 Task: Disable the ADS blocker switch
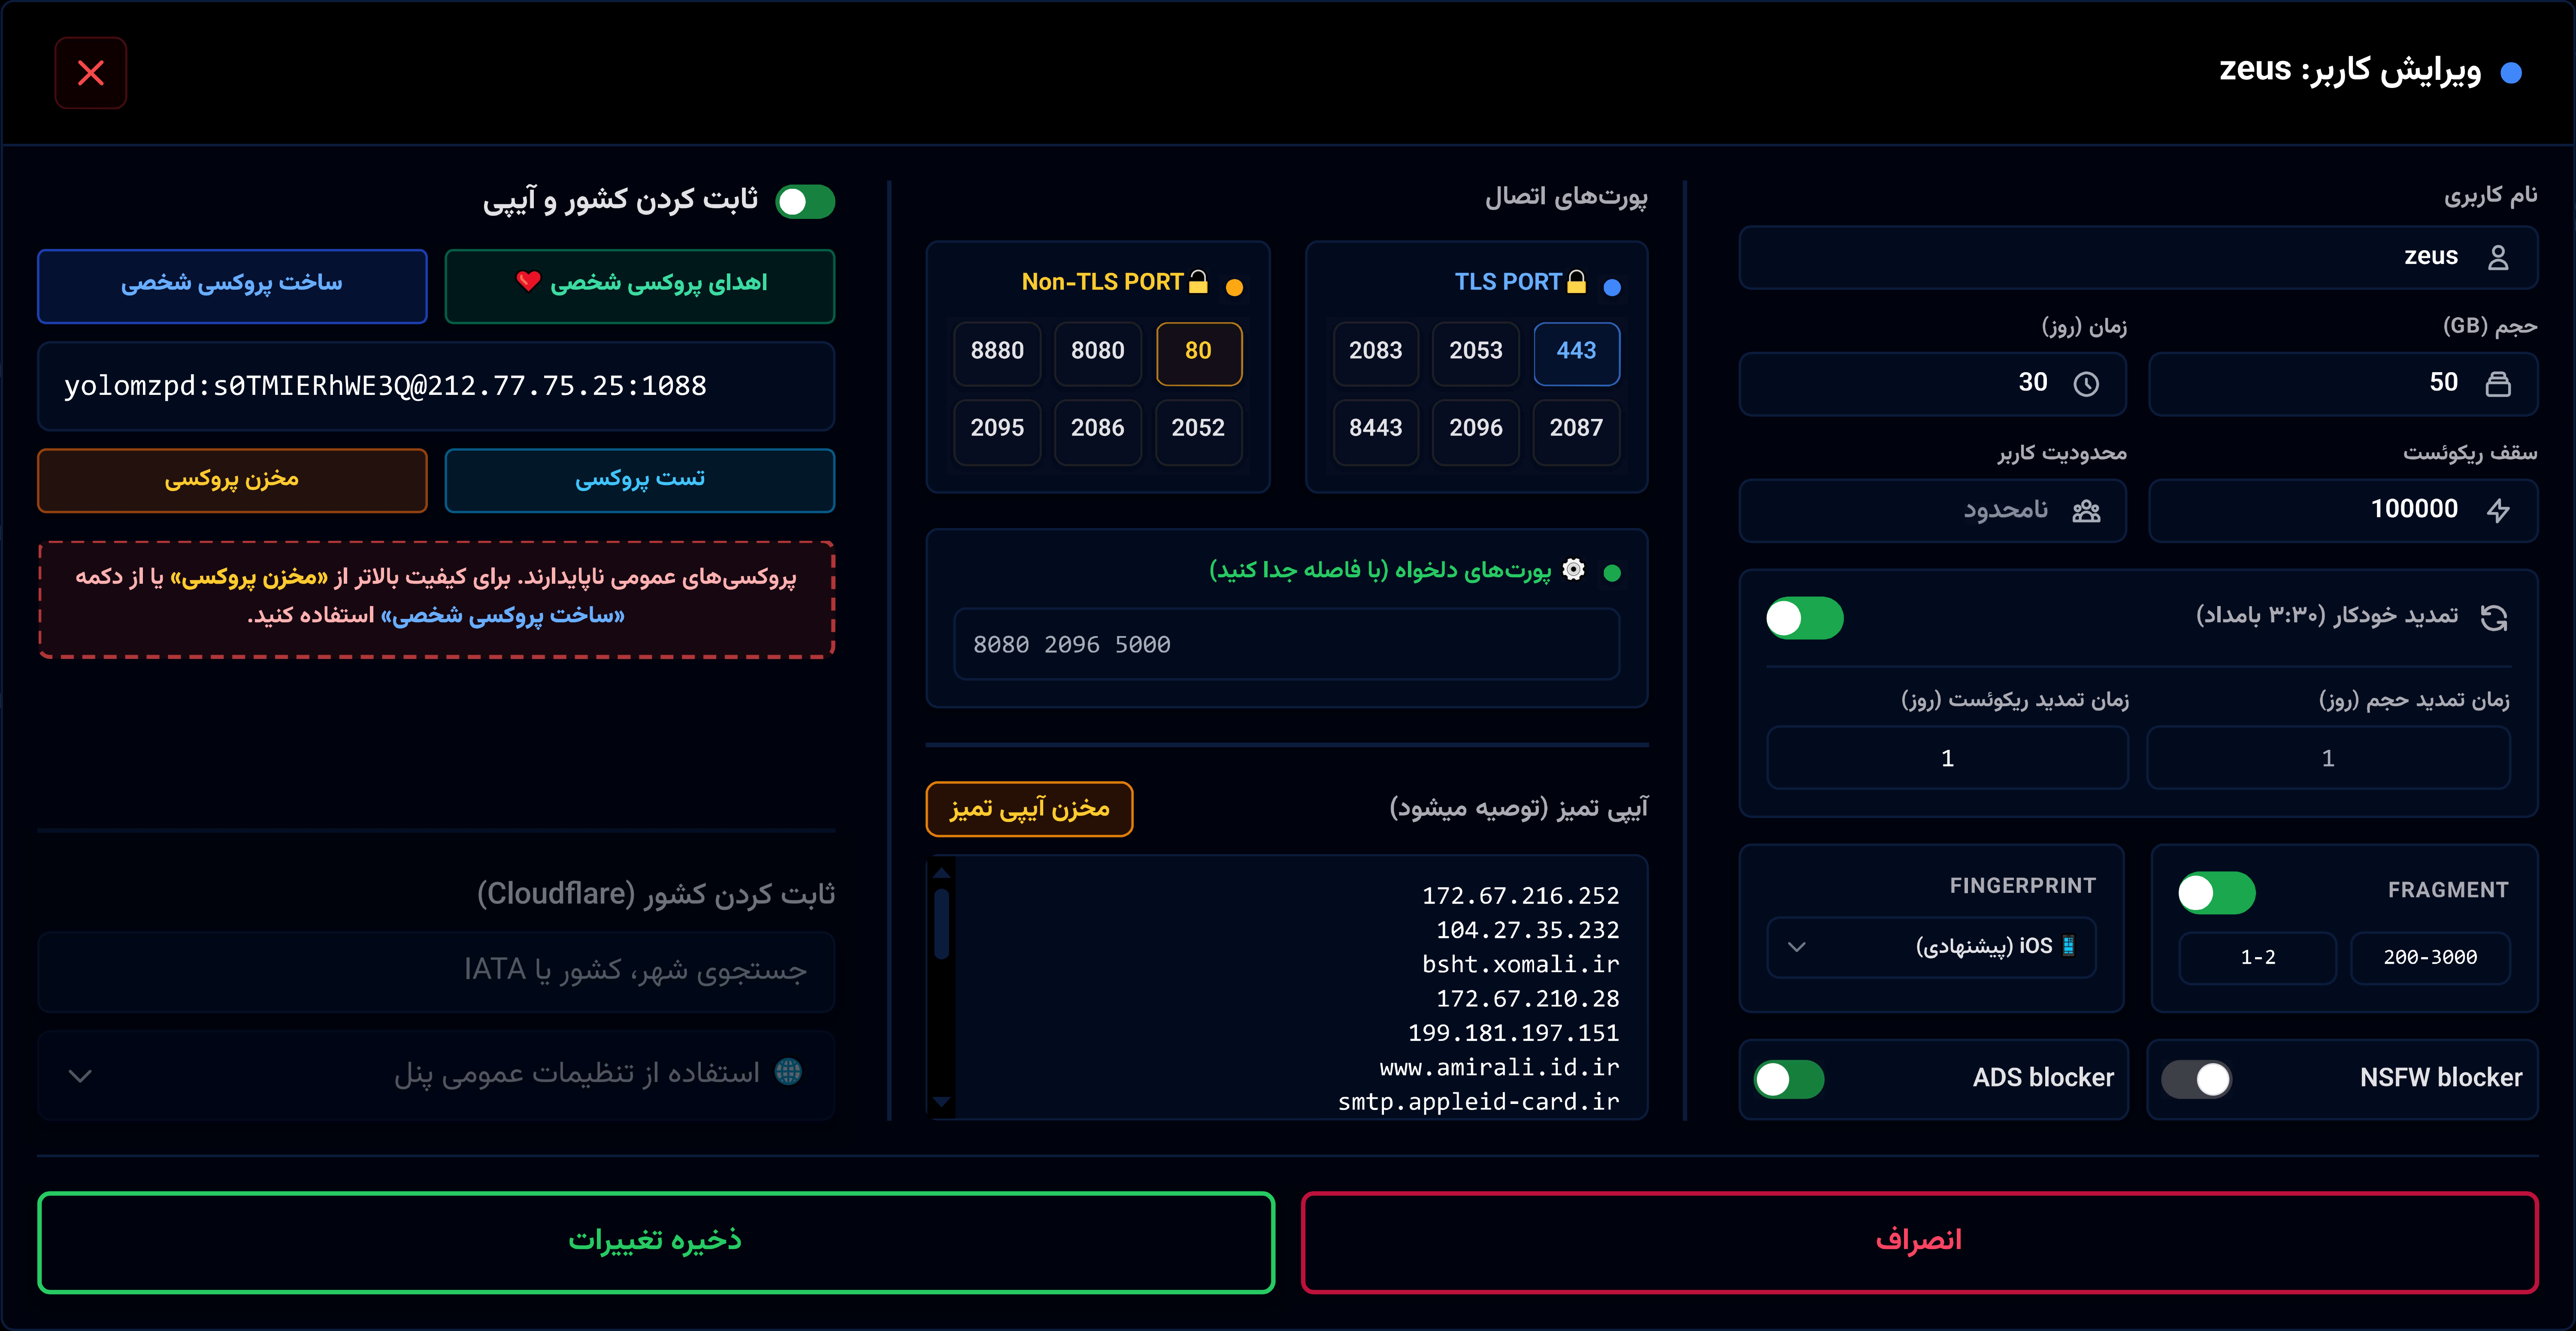click(1789, 1080)
